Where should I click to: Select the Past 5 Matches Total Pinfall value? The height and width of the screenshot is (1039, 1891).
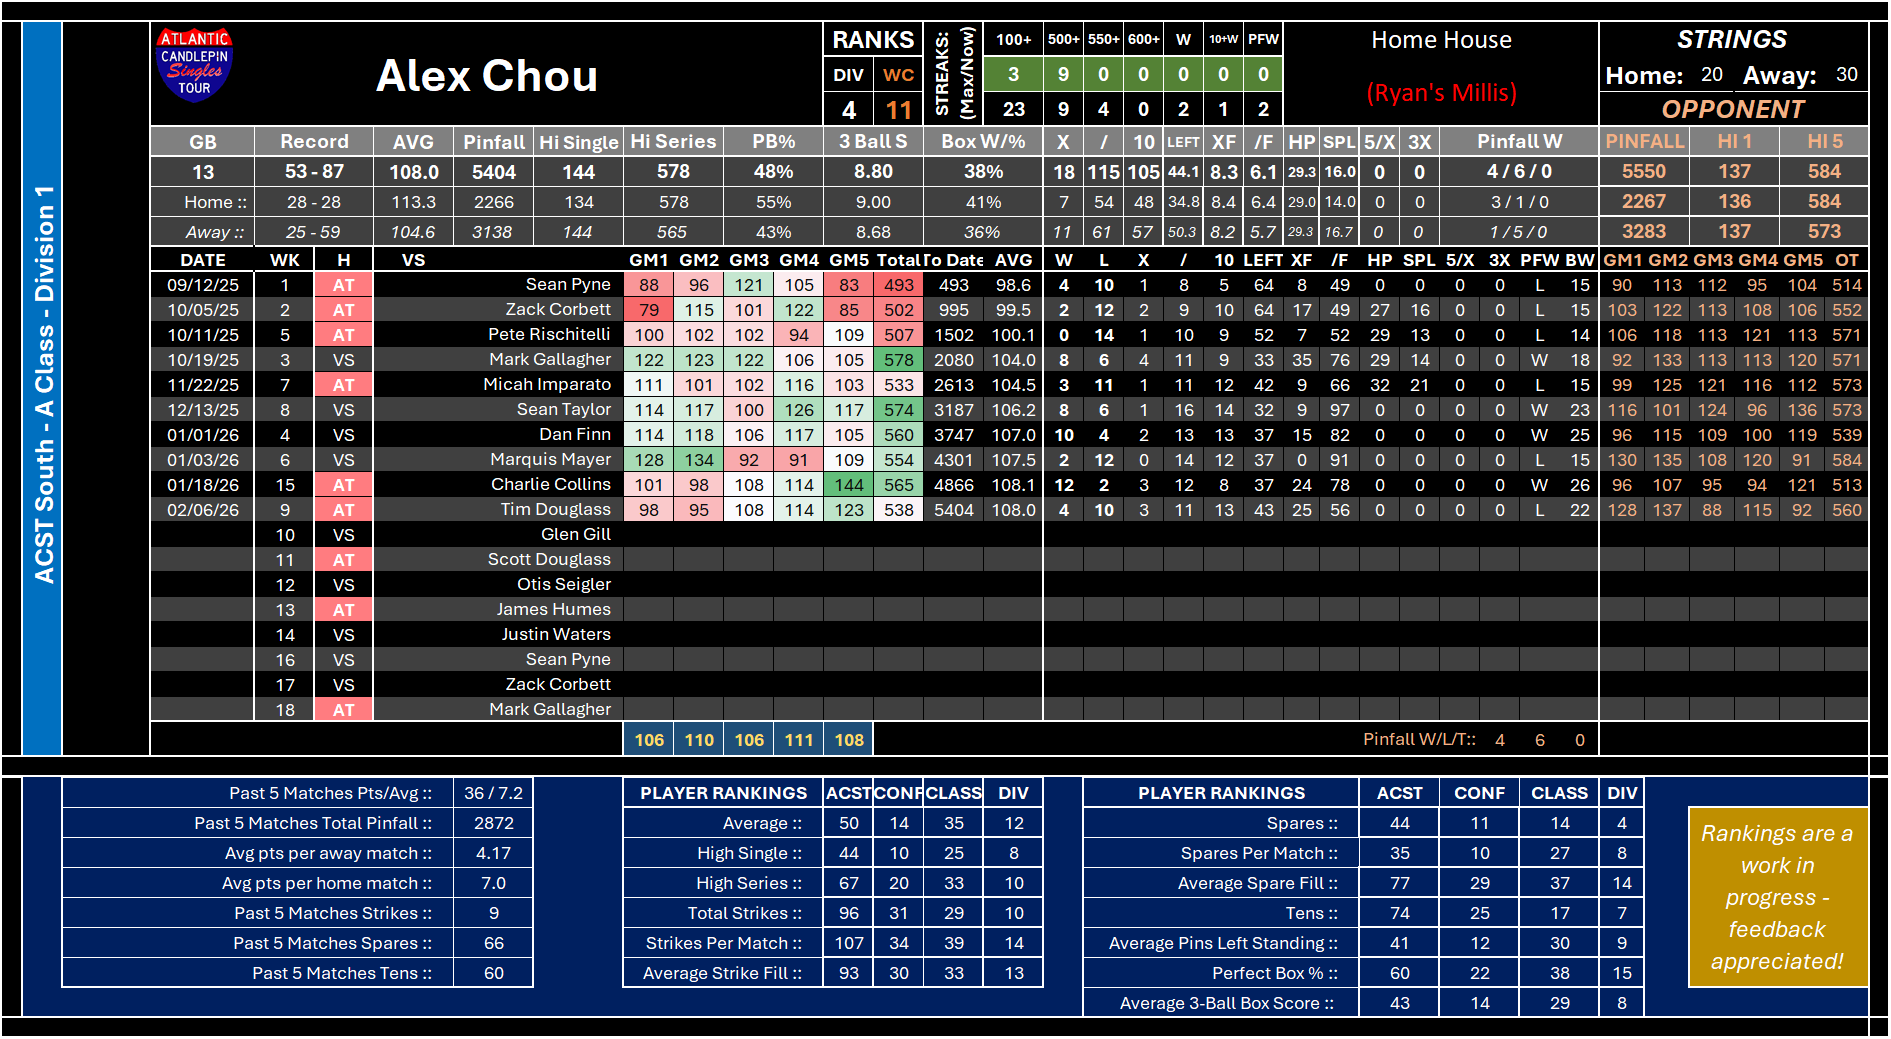click(x=493, y=823)
